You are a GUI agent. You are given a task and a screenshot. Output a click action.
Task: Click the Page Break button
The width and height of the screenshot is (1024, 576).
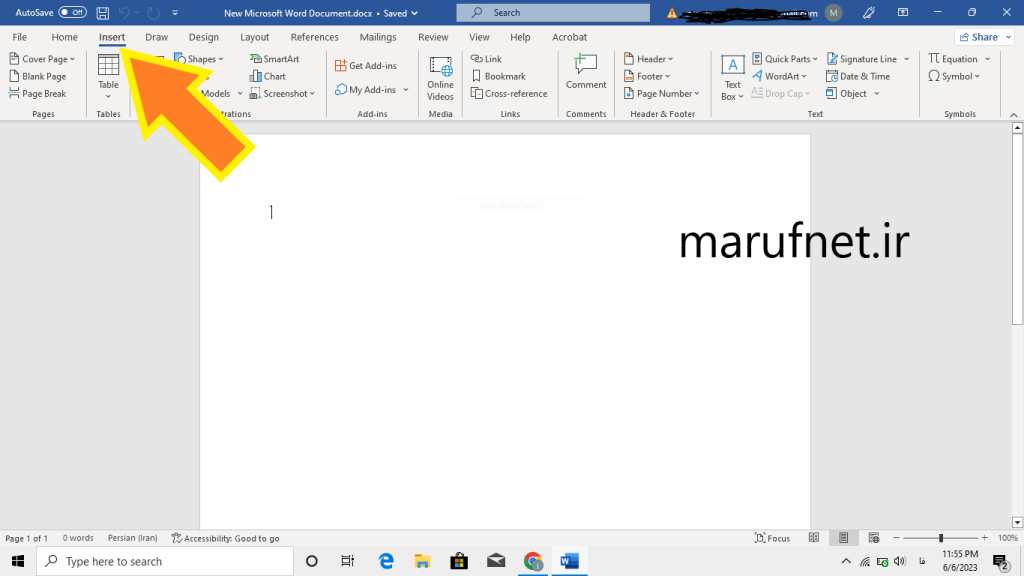point(38,93)
